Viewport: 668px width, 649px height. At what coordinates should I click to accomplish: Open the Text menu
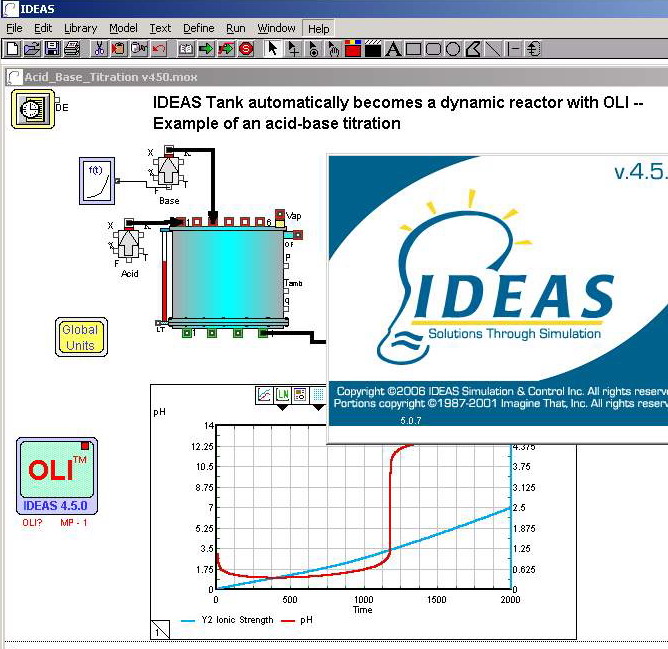point(160,28)
